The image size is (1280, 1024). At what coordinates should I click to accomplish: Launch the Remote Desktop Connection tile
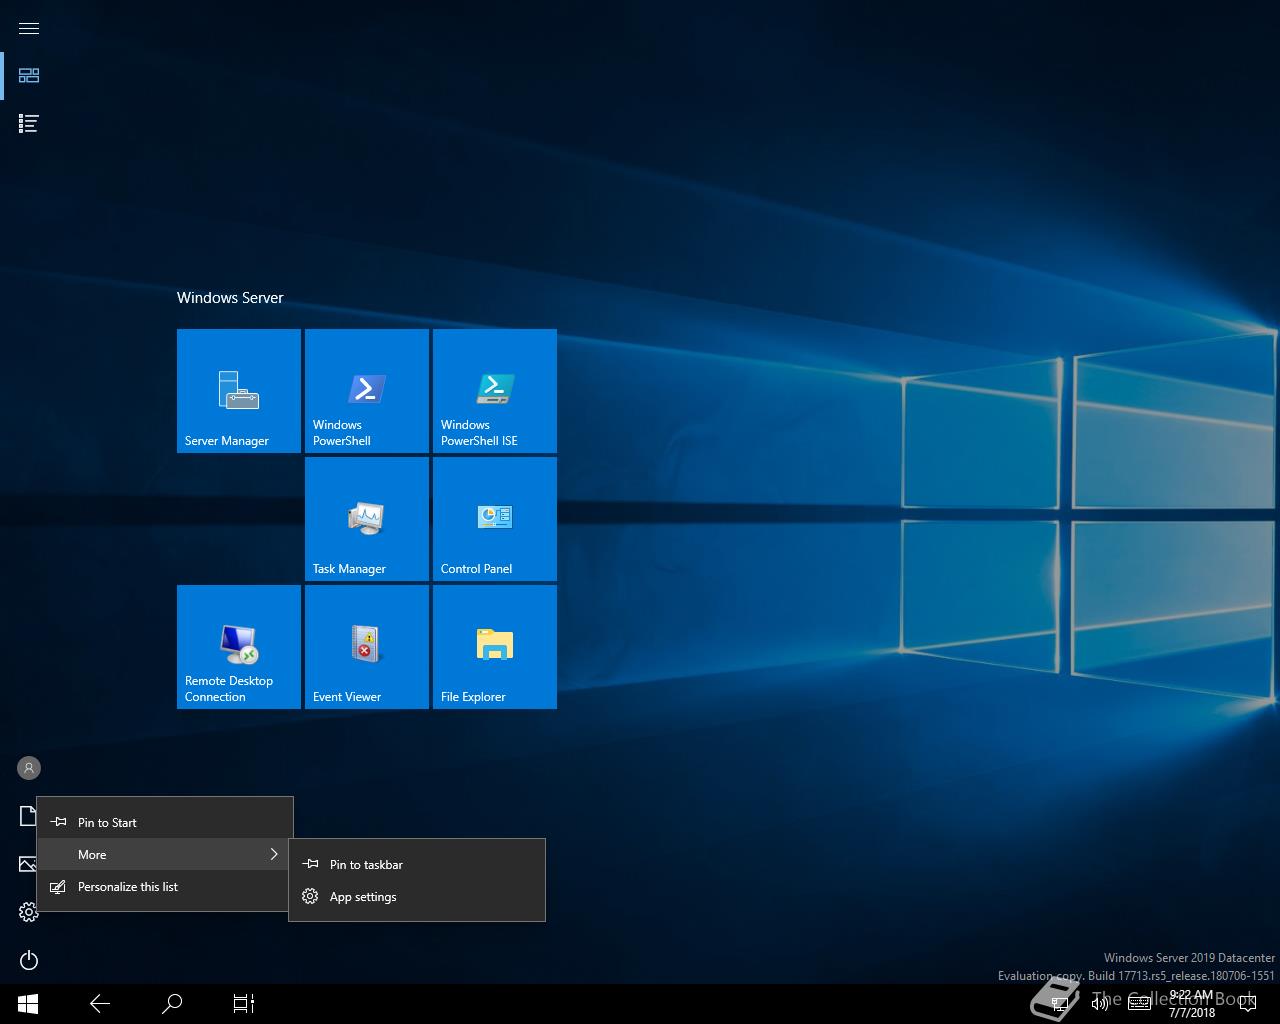[x=238, y=647]
